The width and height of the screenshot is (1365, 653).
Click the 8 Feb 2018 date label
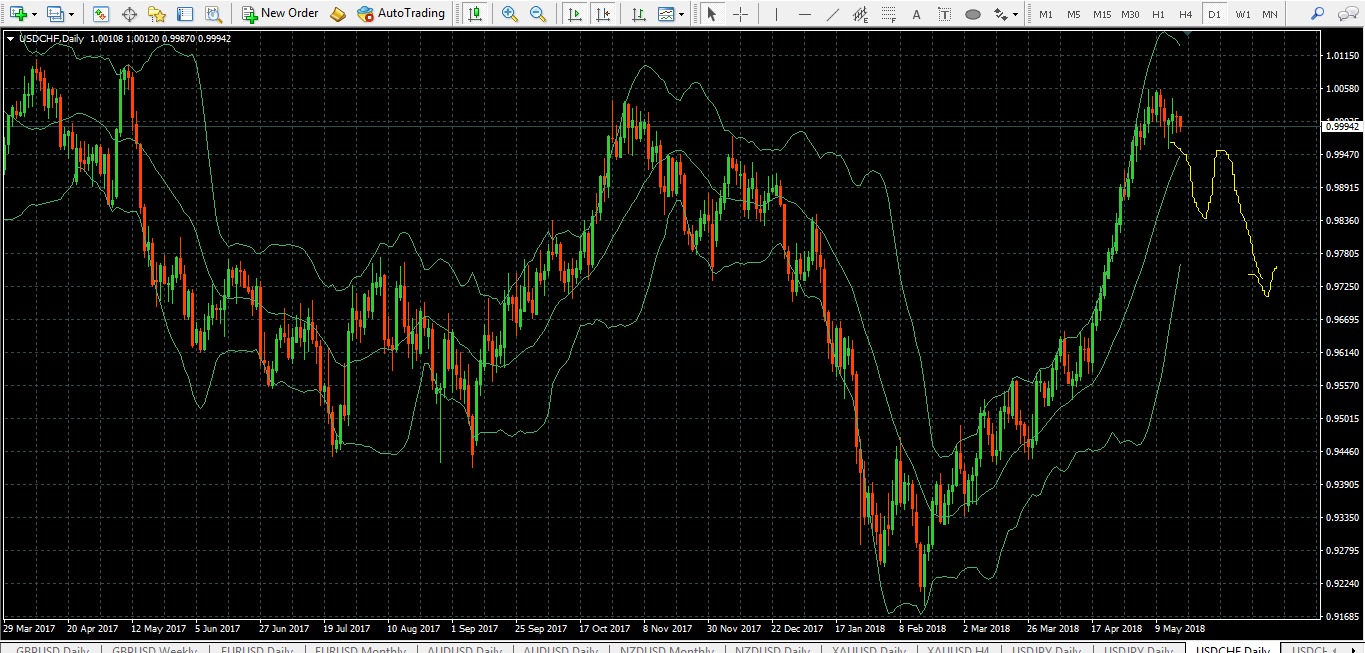coord(923,629)
